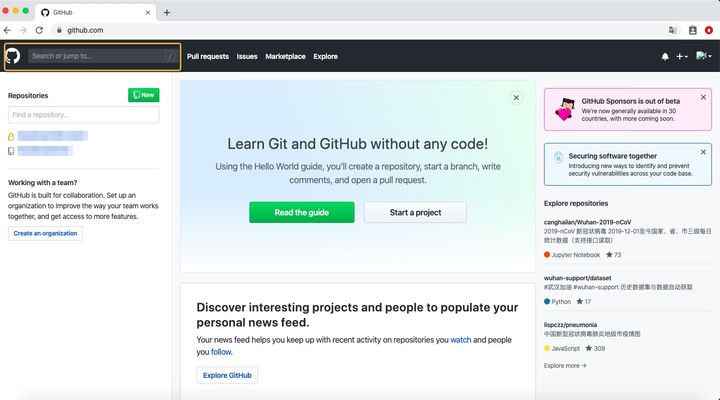Close Securing software together notice

pos(703,152)
